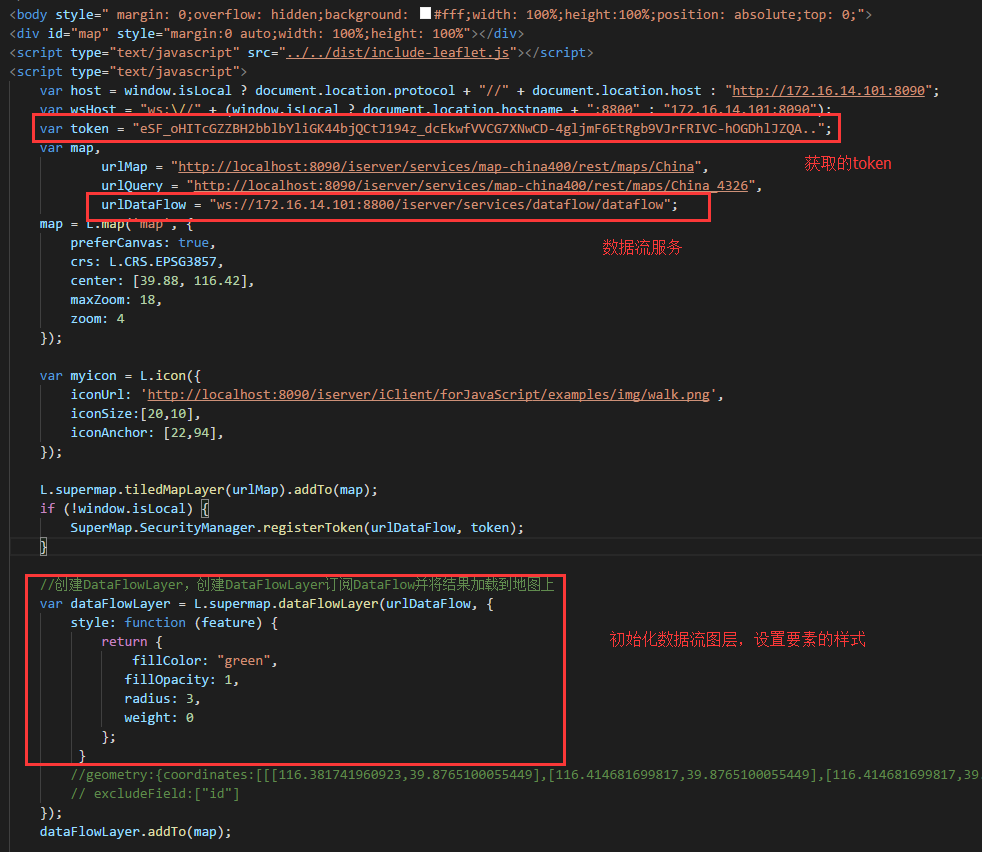Open the http://172.16.14.101:8090 host link
The image size is (982, 852).
(828, 91)
